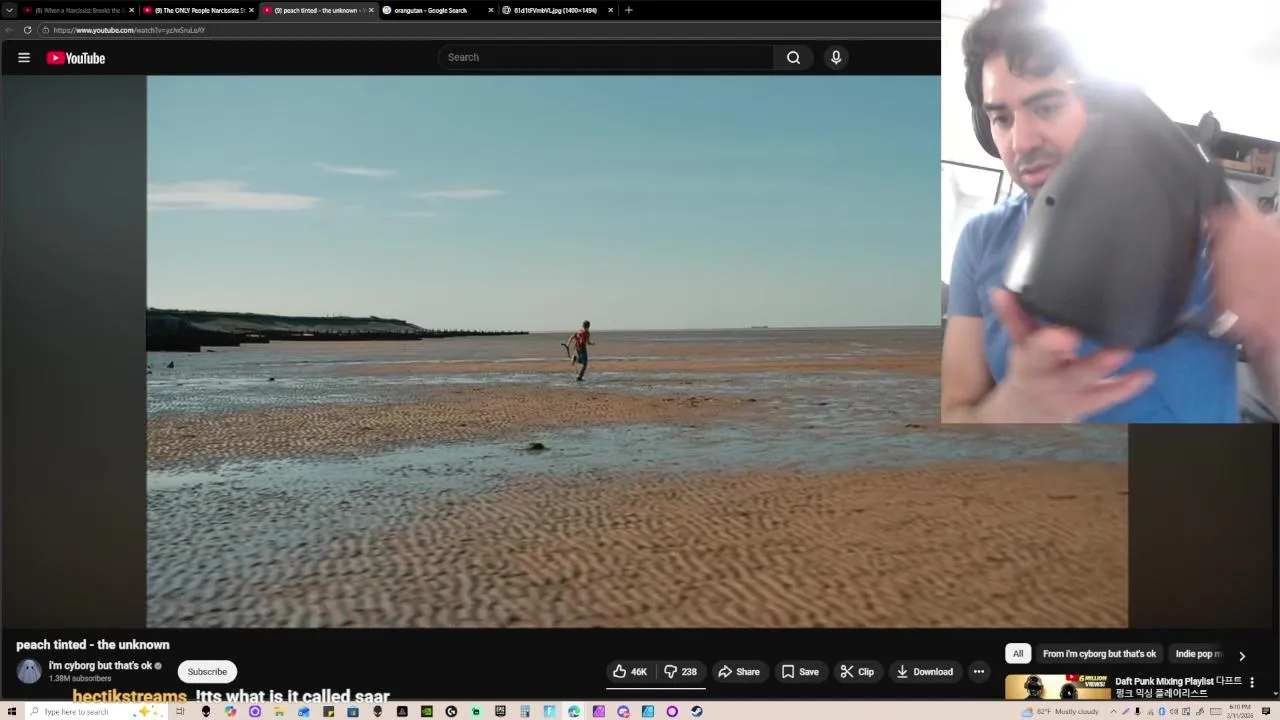
Task: Start voice search with microphone icon
Action: tap(836, 57)
